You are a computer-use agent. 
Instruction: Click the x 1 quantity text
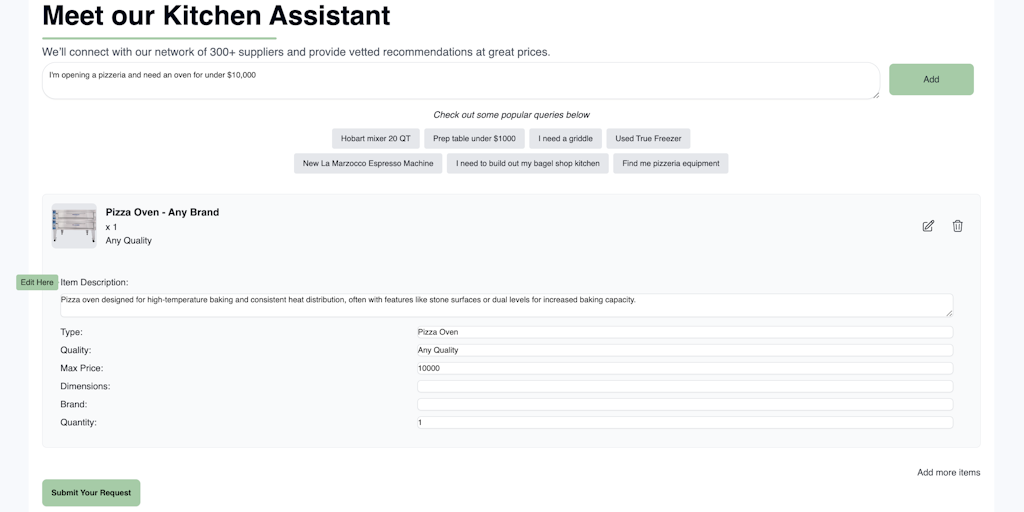112,227
